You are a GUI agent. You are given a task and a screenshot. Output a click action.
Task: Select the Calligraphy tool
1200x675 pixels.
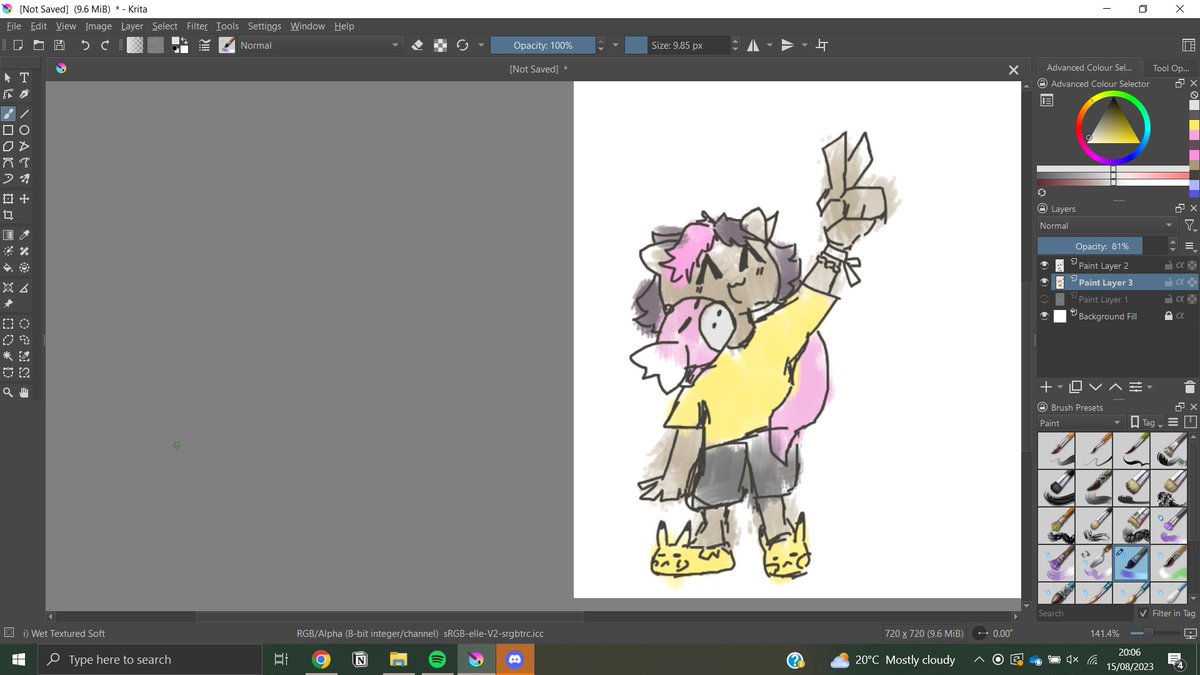(25, 94)
